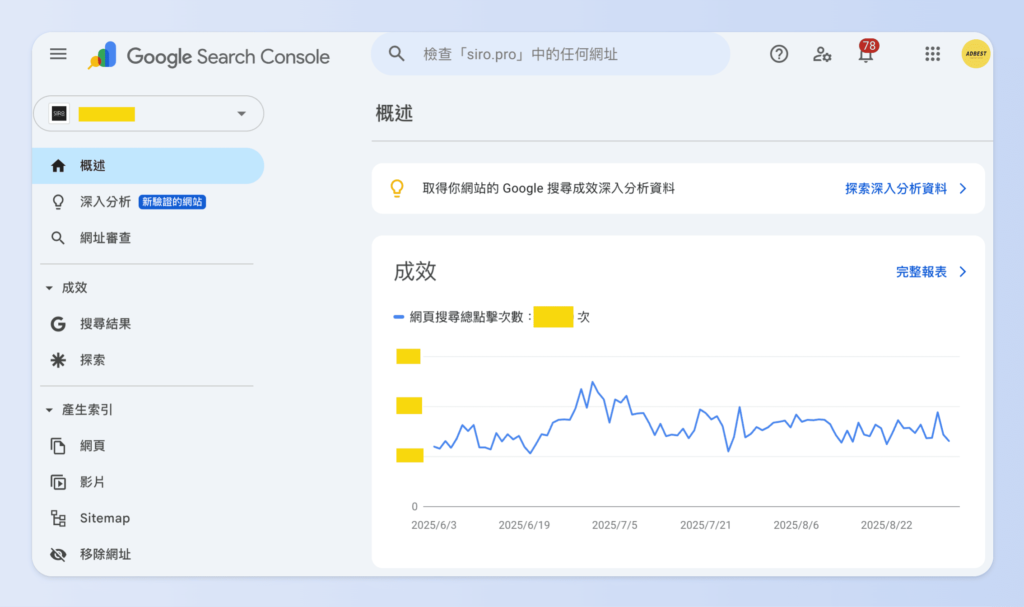The image size is (1024, 607).
Task: Open 深入分析 in the sidebar
Action: tap(105, 202)
